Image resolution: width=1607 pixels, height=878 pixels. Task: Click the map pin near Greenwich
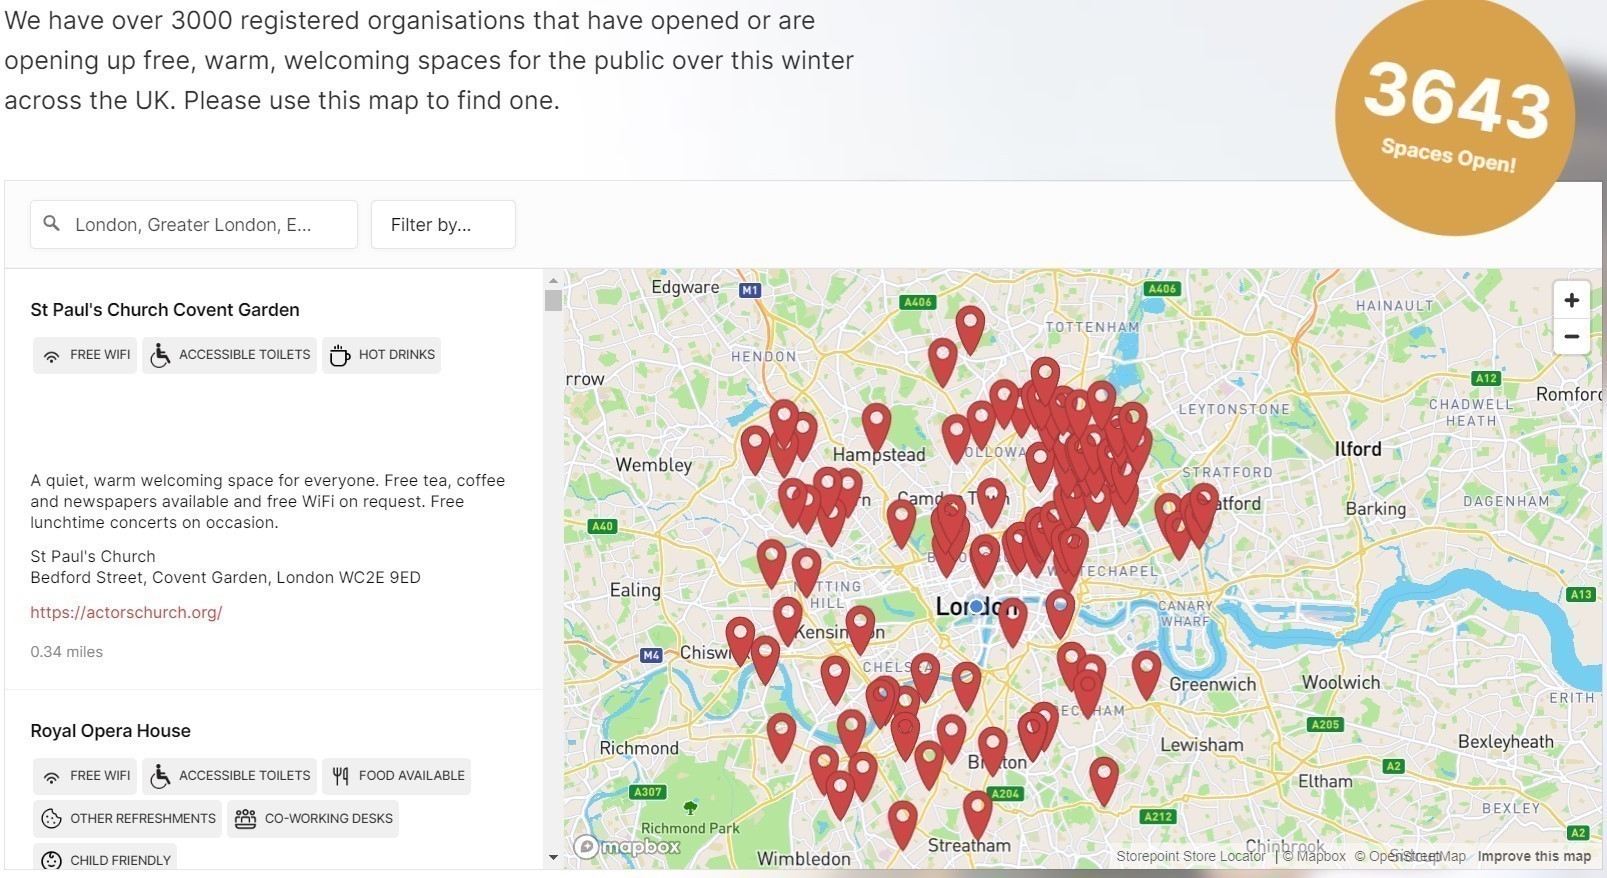point(1146,672)
